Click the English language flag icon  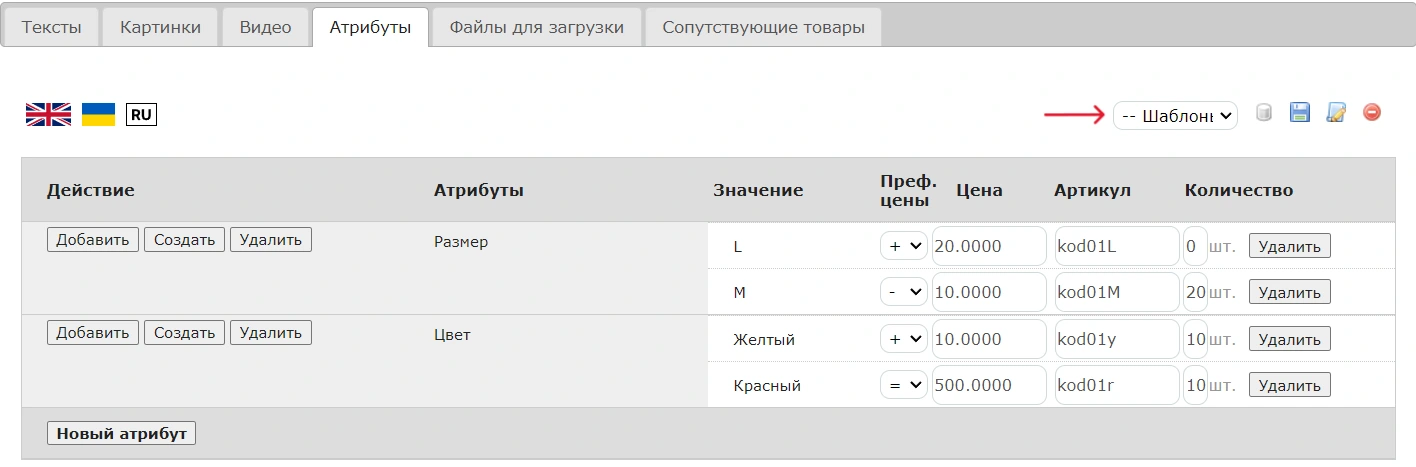click(48, 114)
